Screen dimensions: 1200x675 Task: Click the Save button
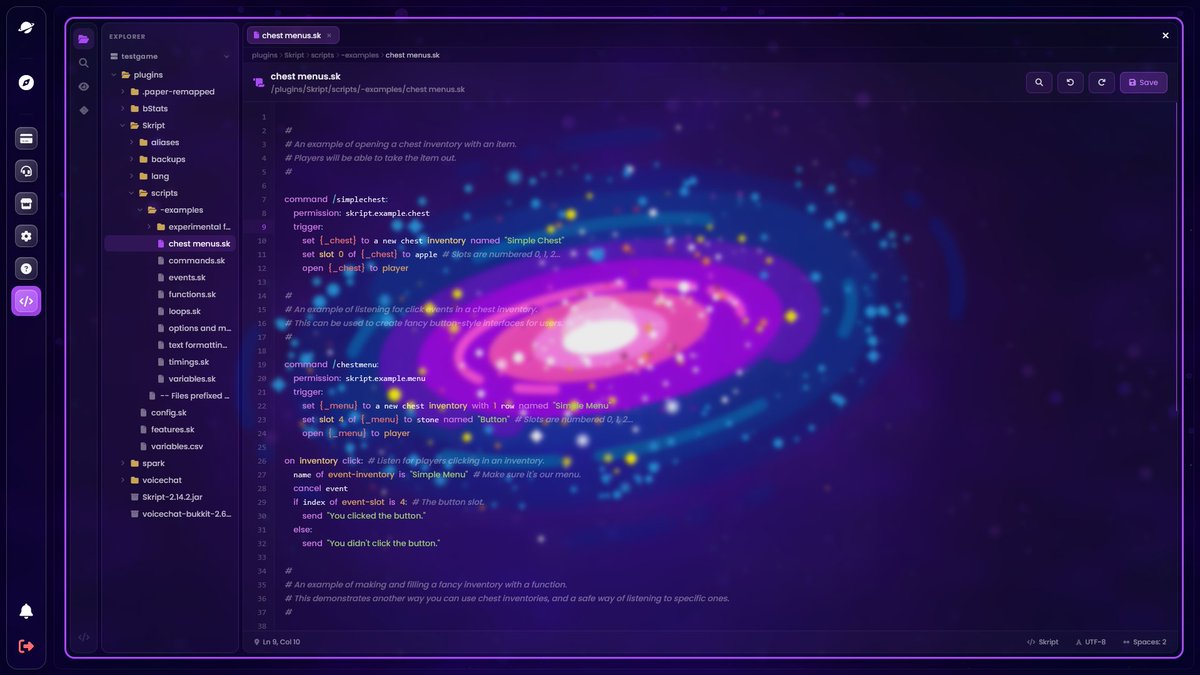[x=1143, y=82]
